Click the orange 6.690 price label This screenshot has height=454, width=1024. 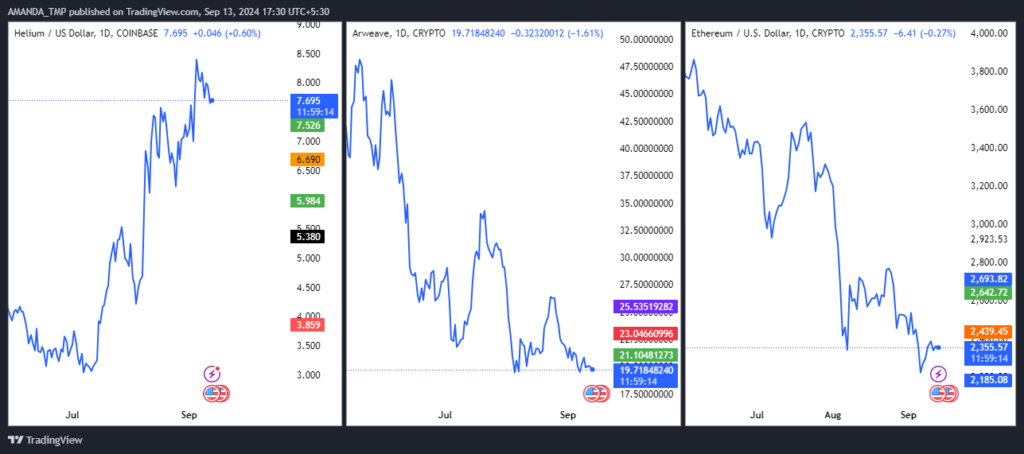coord(308,159)
